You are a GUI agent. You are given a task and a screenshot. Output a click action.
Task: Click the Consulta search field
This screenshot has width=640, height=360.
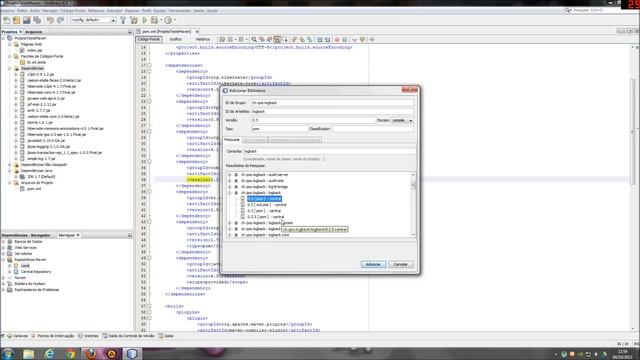(329, 151)
